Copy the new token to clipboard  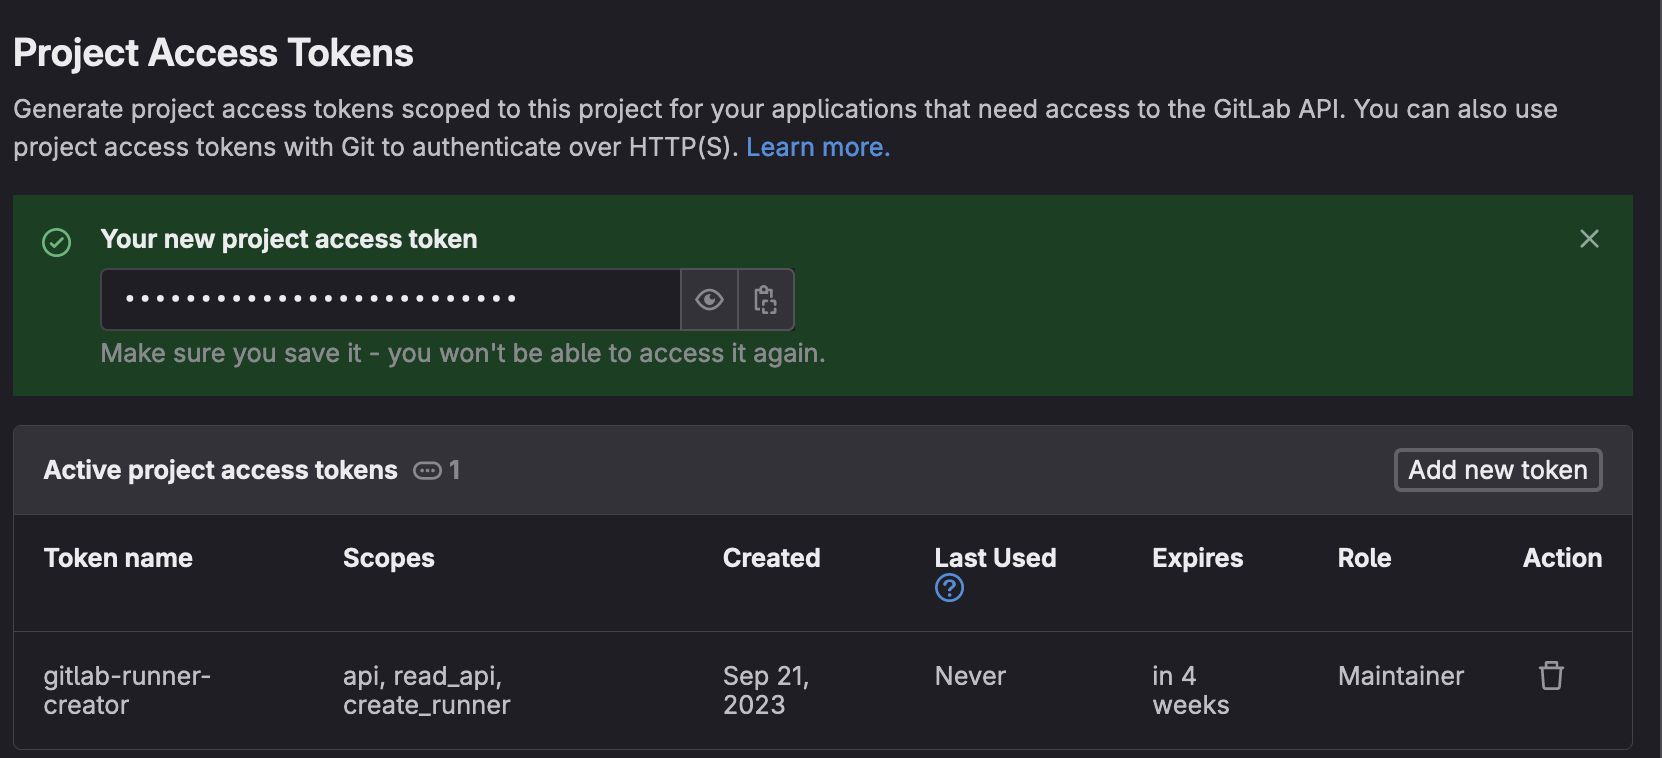pyautogui.click(x=765, y=300)
